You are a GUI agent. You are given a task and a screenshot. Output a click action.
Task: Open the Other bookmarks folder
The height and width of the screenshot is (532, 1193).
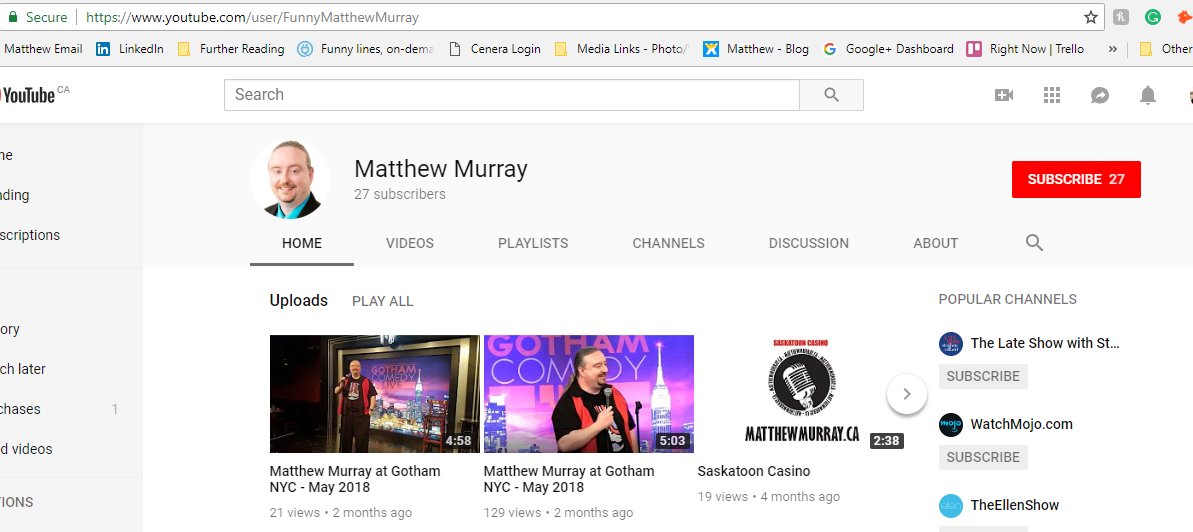pyautogui.click(x=1165, y=49)
